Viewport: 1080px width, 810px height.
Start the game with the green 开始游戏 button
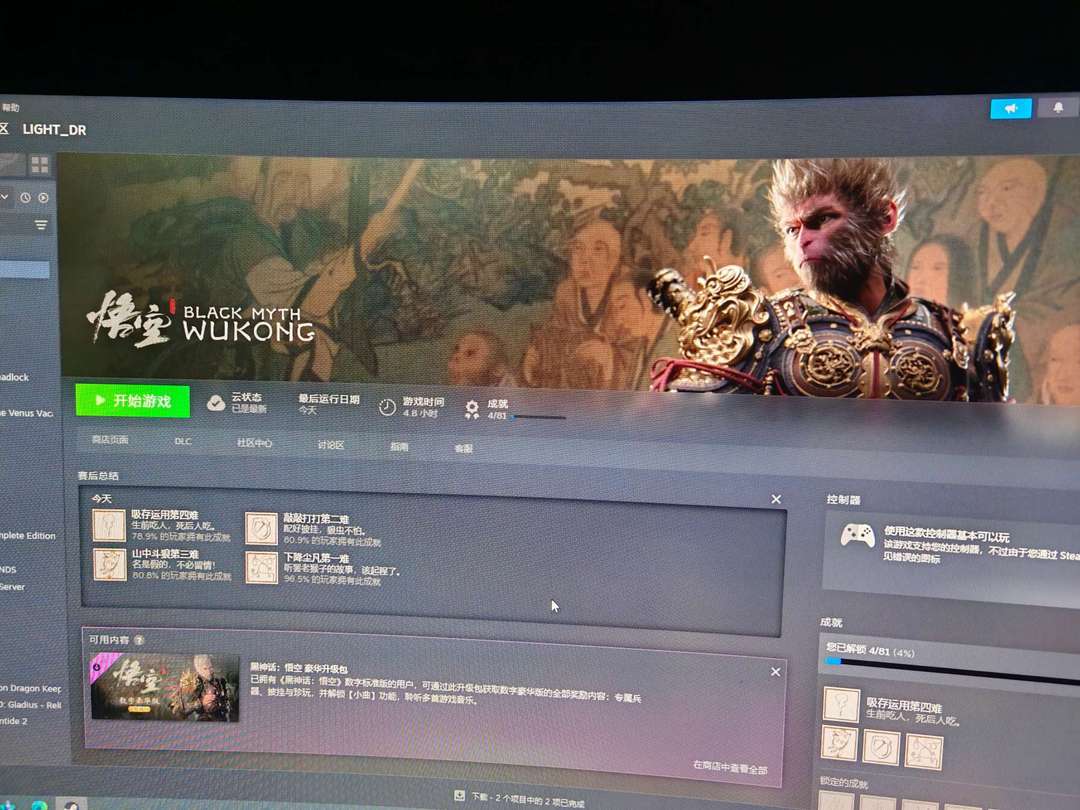[132, 400]
